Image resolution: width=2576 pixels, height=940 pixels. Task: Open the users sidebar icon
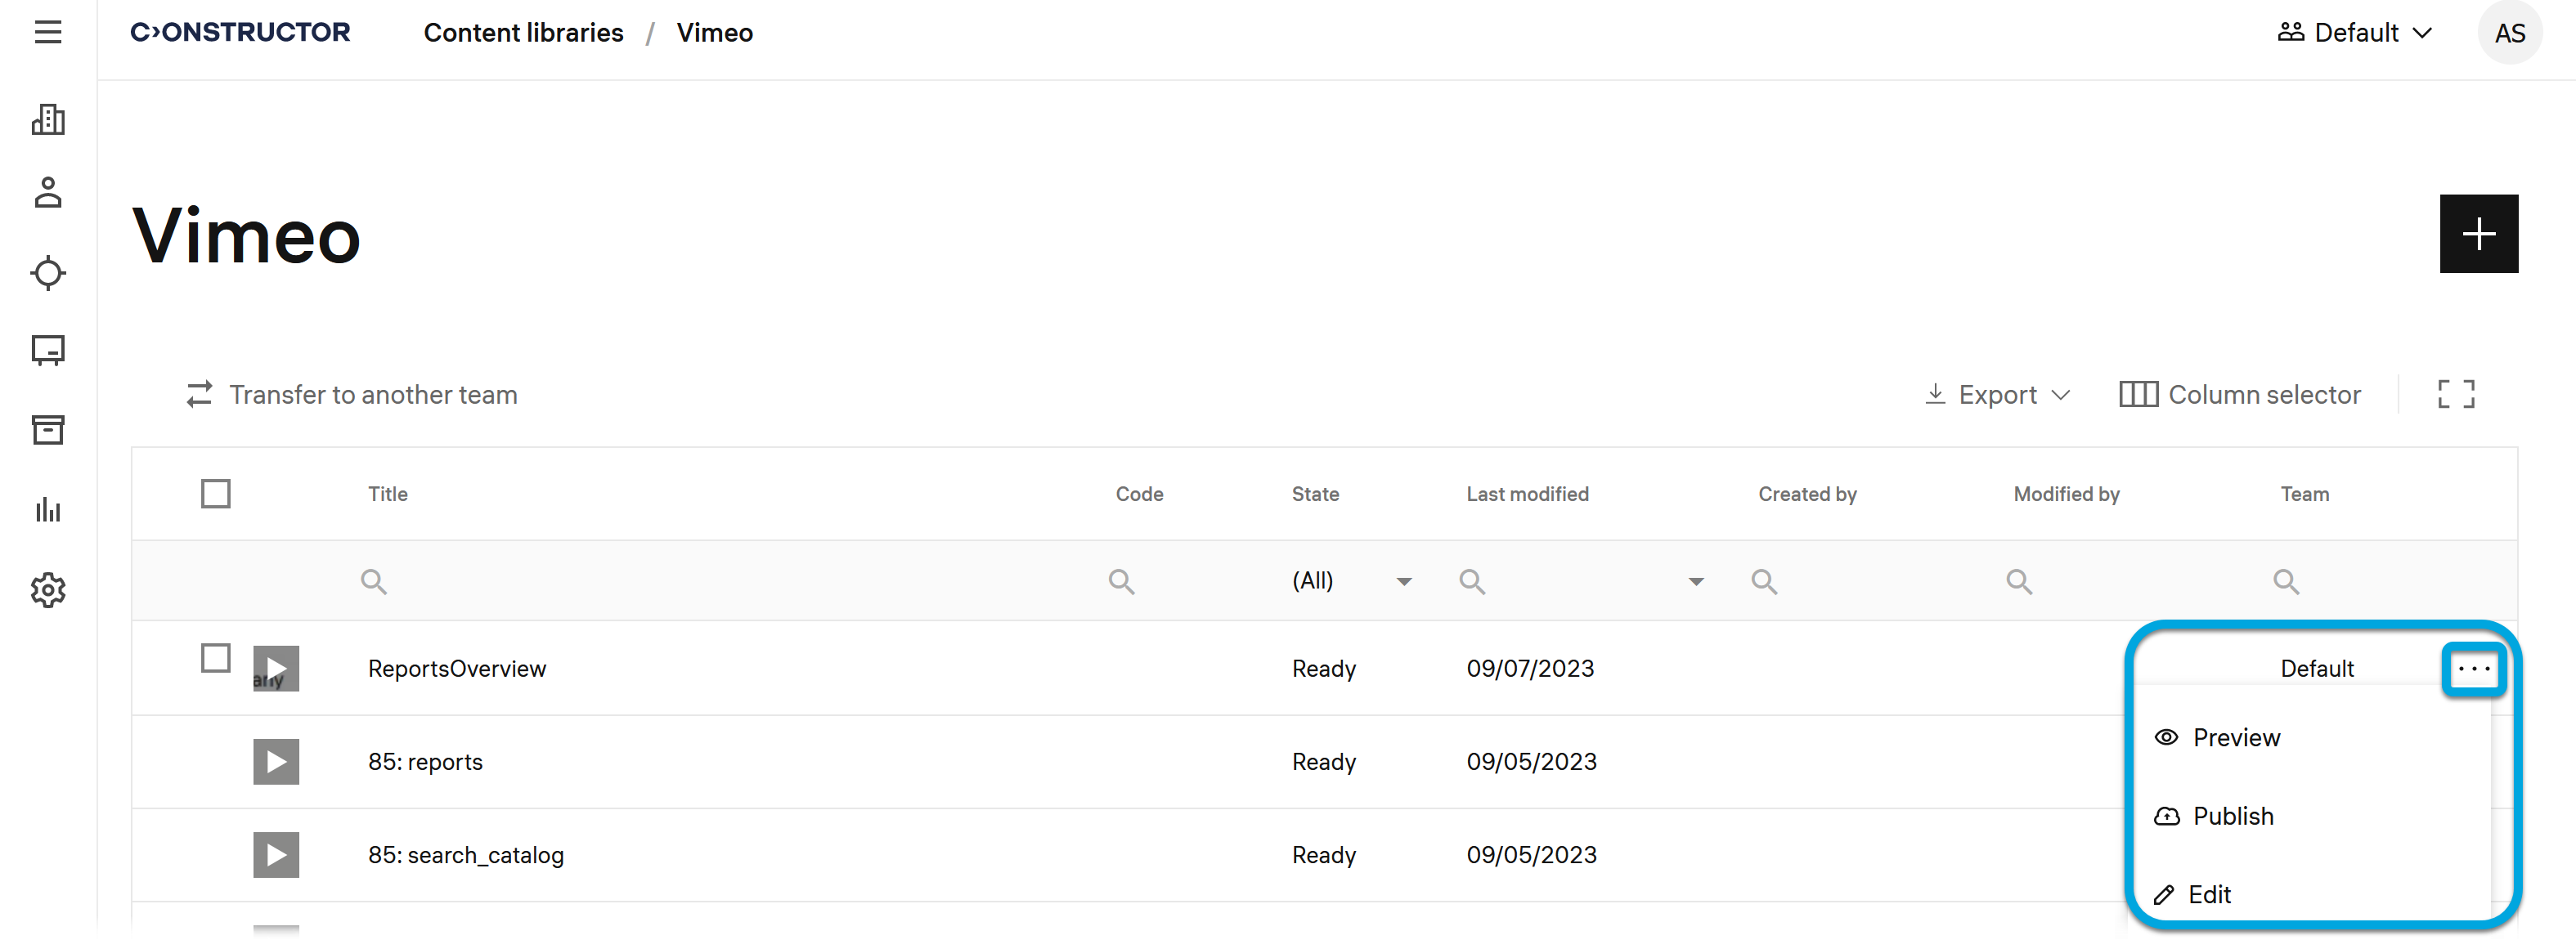coord(48,192)
